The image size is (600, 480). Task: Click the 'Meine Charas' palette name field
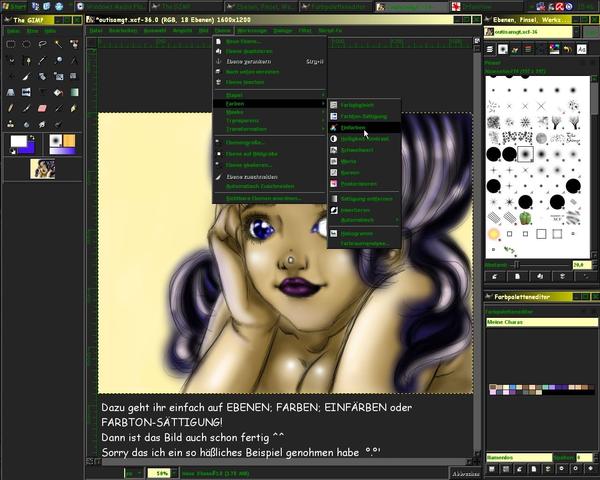(x=542, y=322)
